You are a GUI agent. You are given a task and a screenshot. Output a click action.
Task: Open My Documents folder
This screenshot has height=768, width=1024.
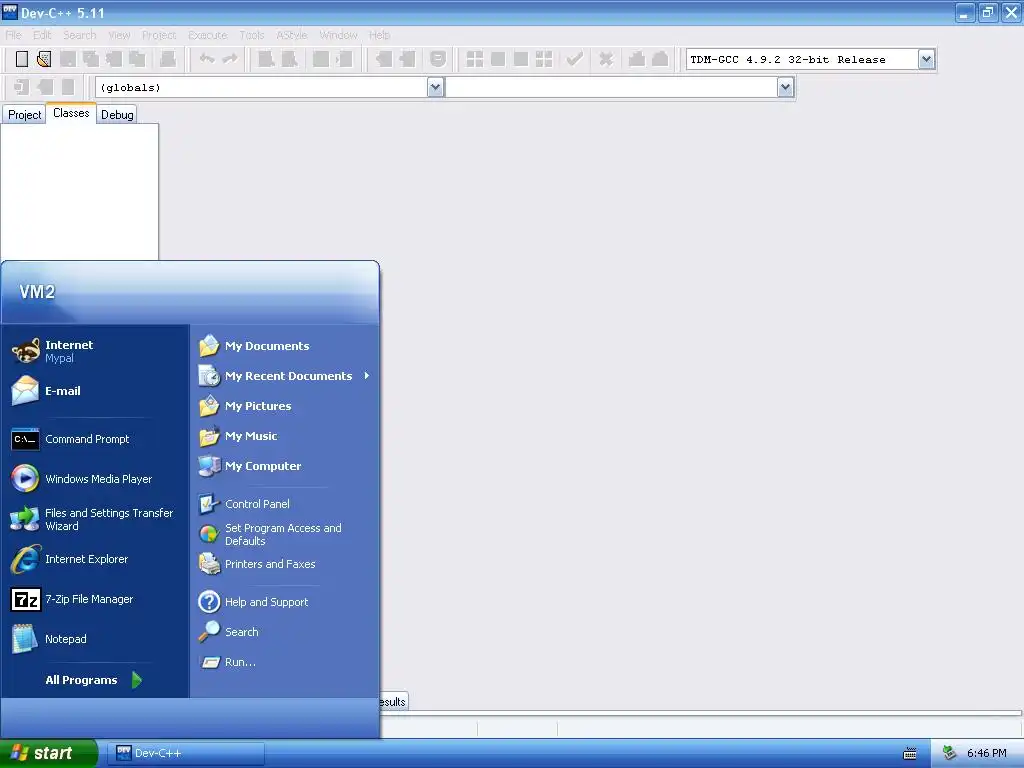point(285,346)
